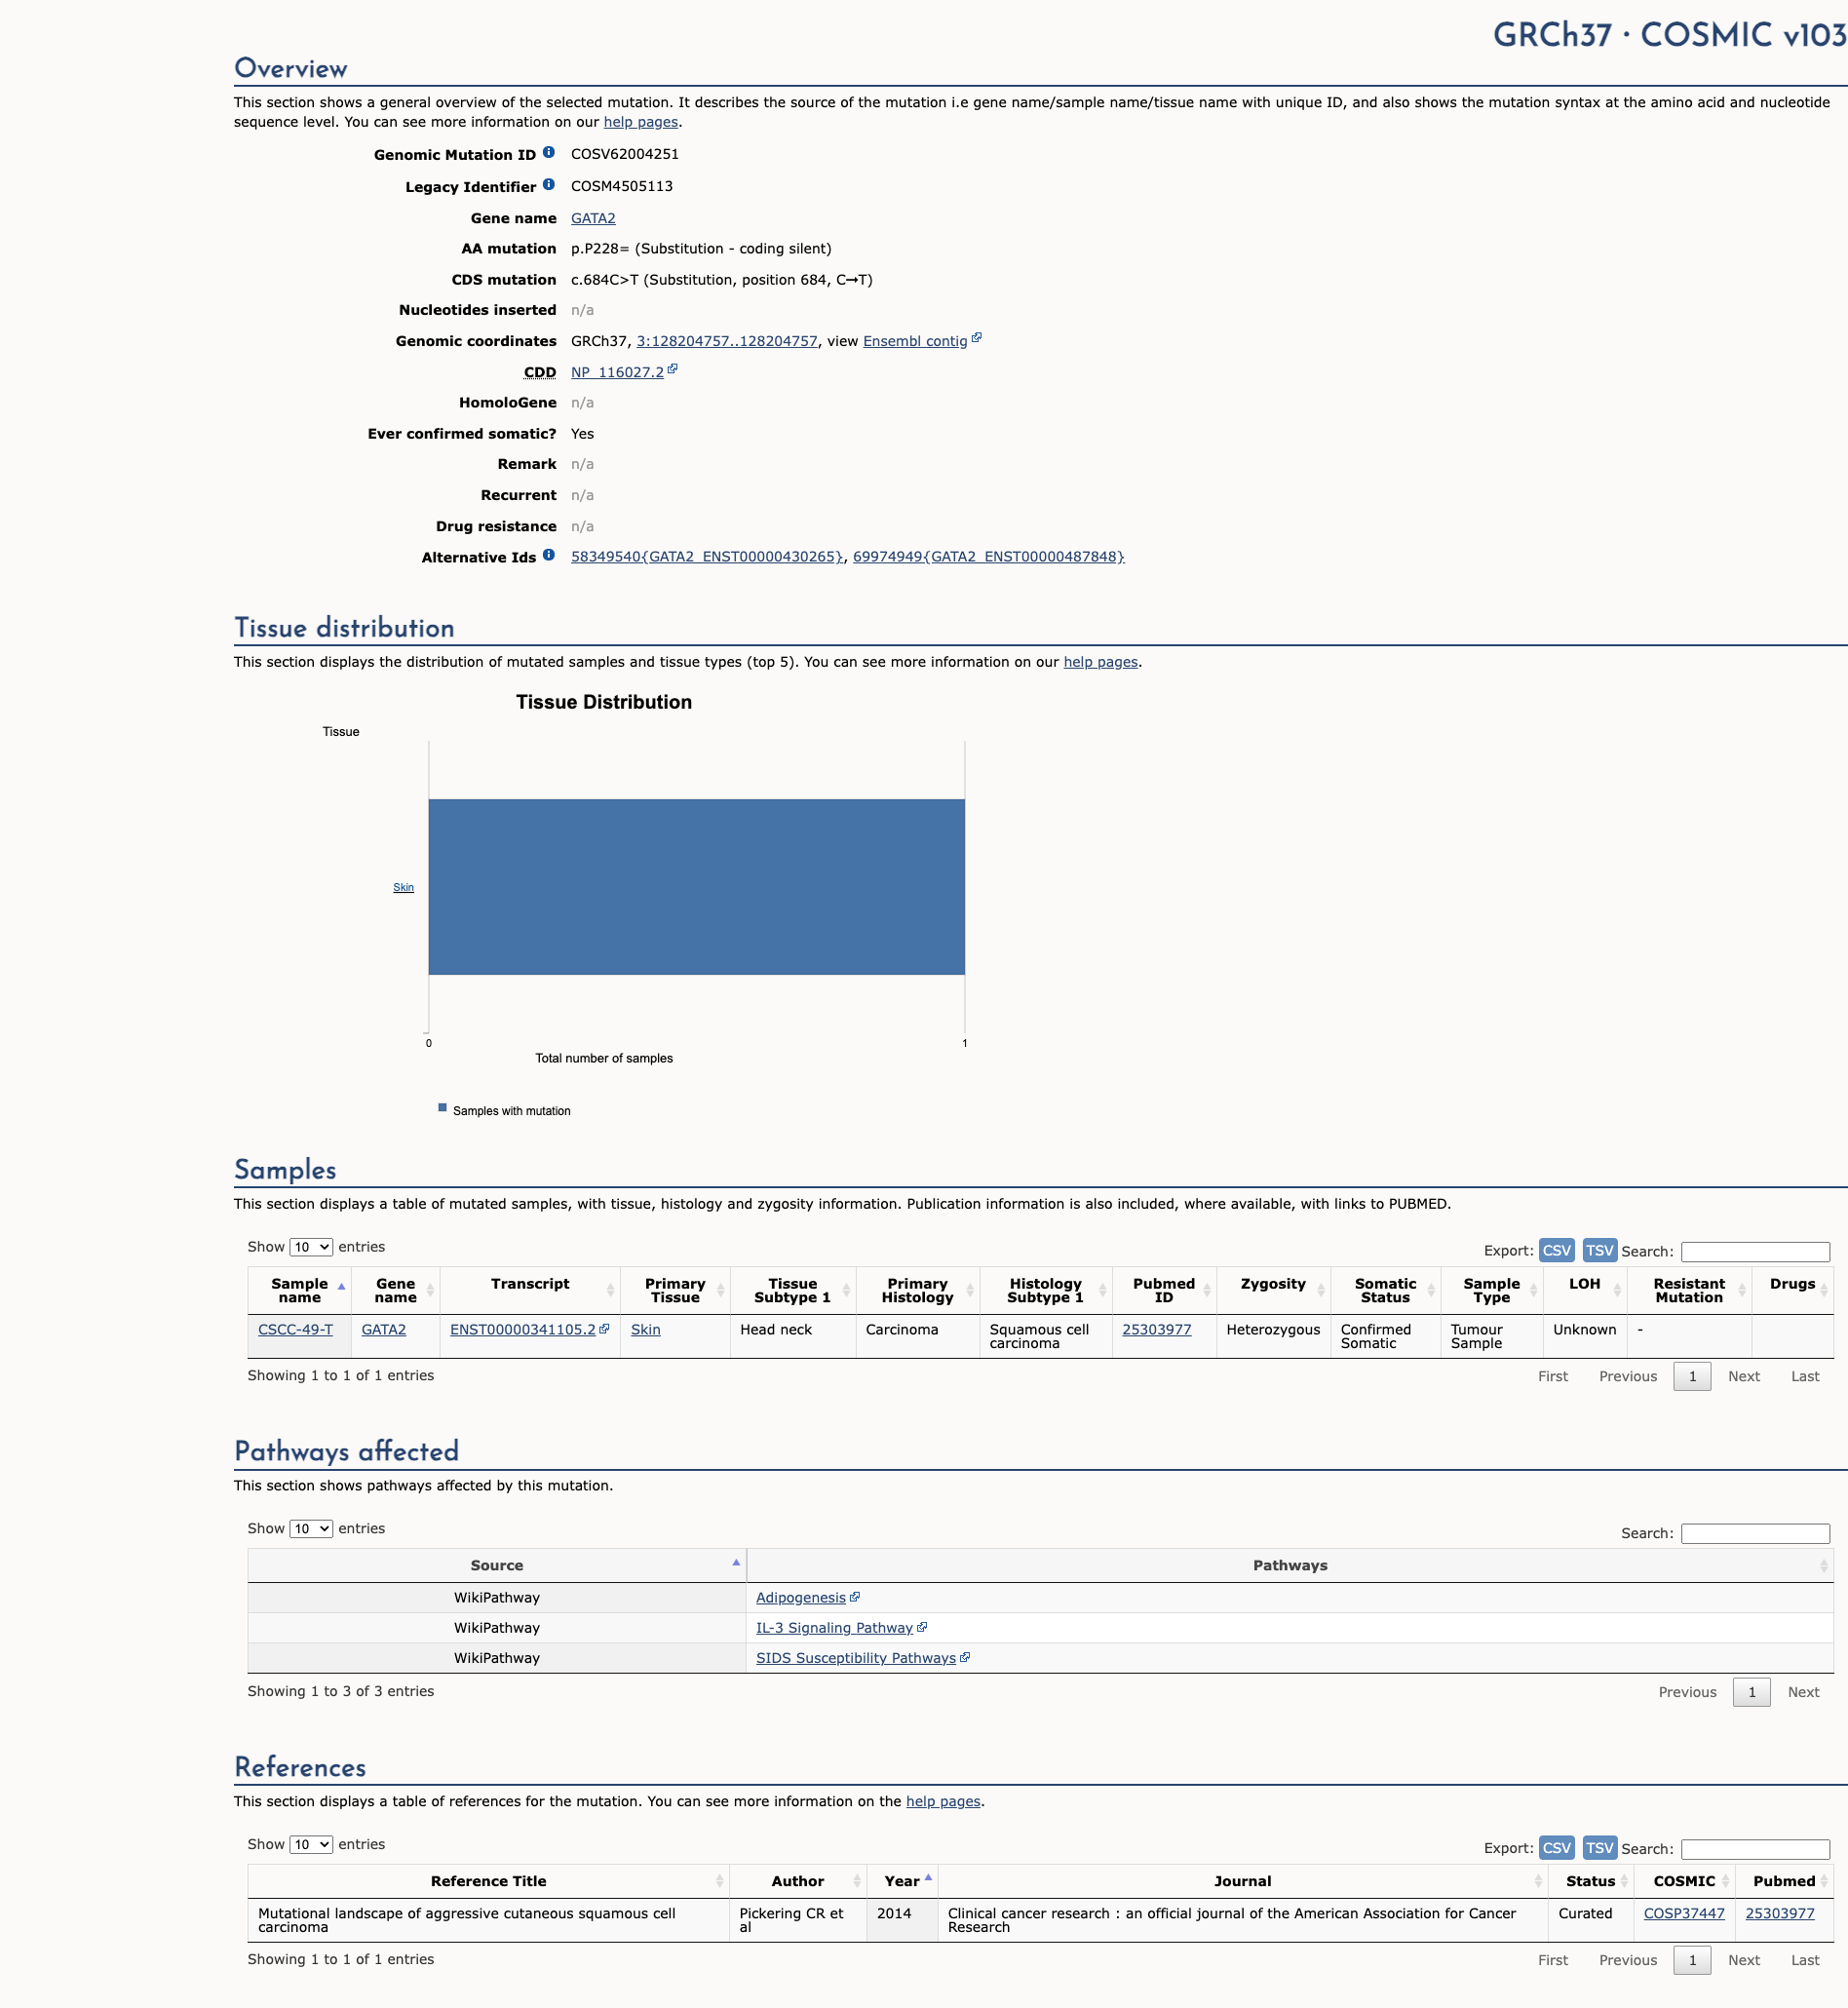Focus the Pathways table search field
The height and width of the screenshot is (2008, 1848).
point(1755,1533)
